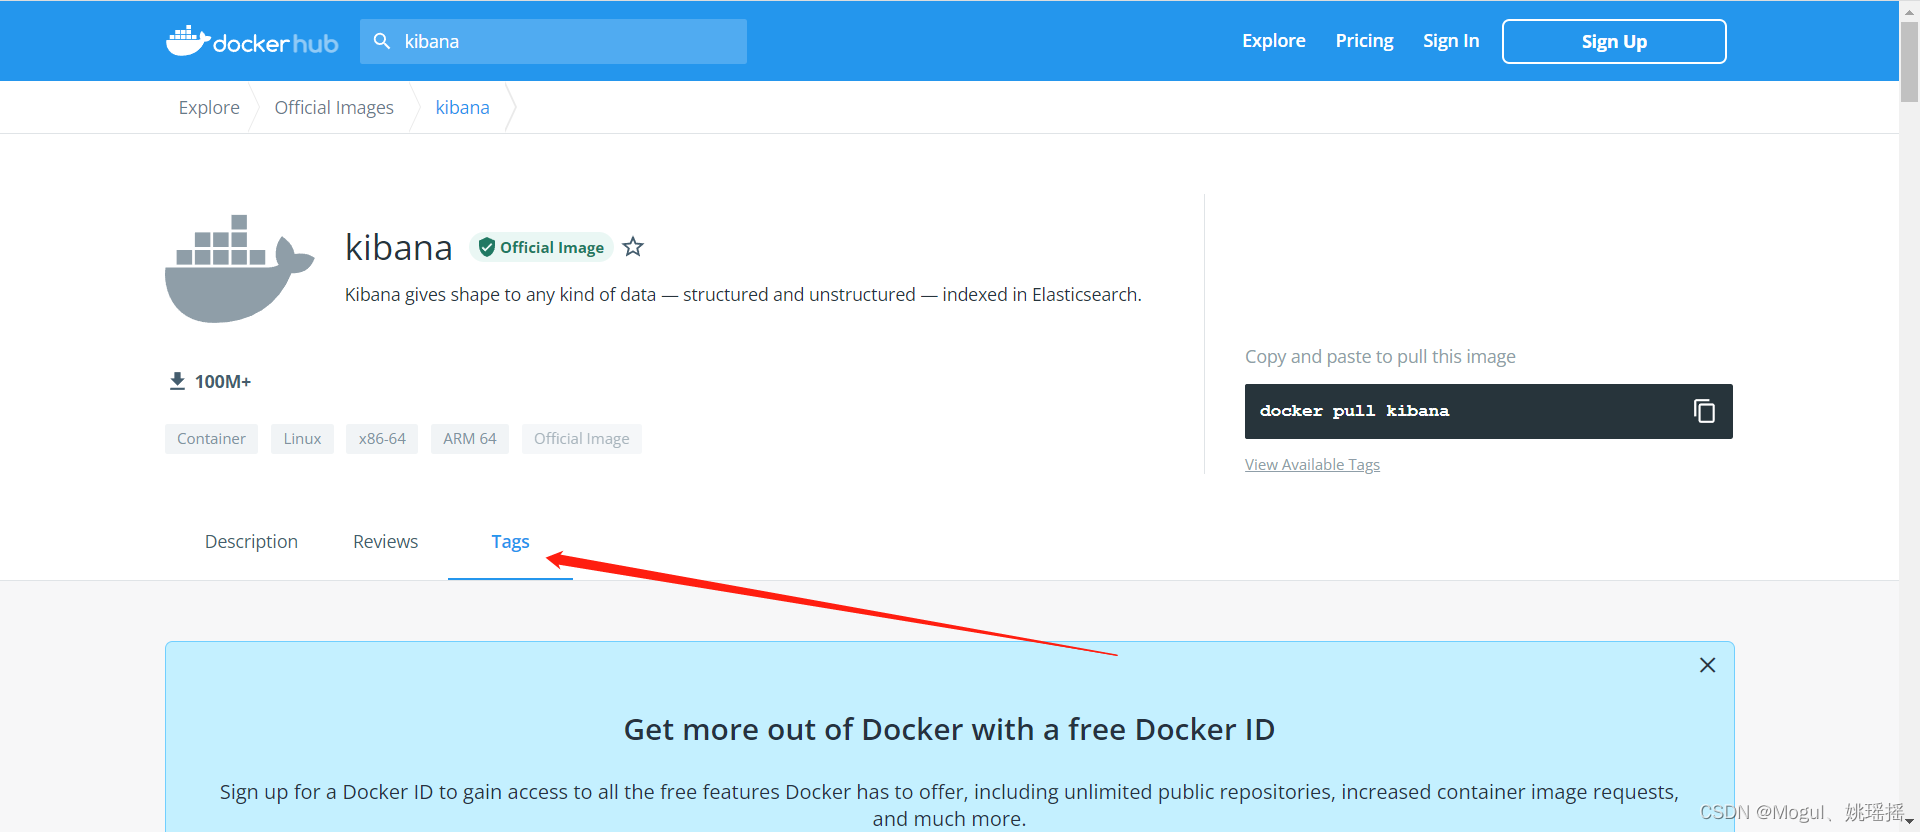
Task: Click the docker pull kibana command text
Action: pos(1354,411)
